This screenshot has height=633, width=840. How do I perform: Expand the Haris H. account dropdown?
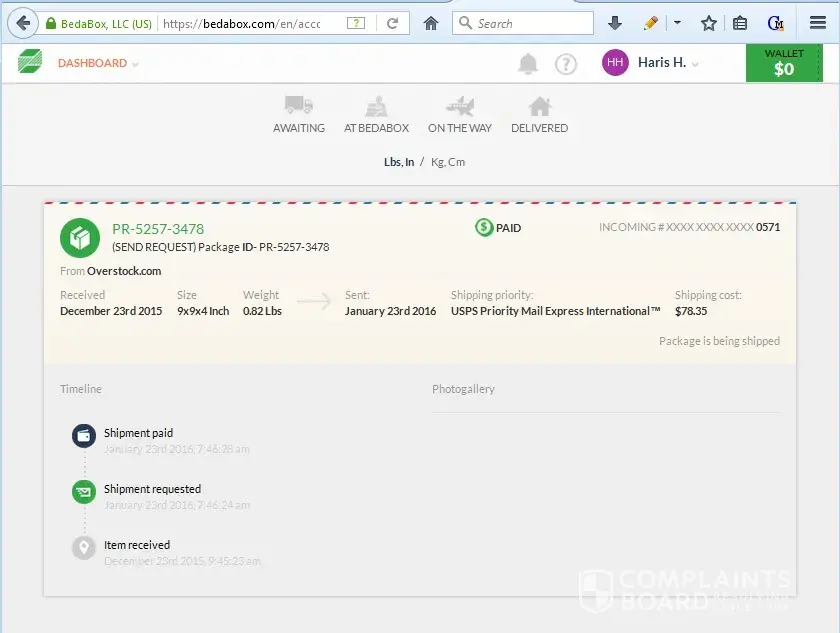[x=668, y=63]
